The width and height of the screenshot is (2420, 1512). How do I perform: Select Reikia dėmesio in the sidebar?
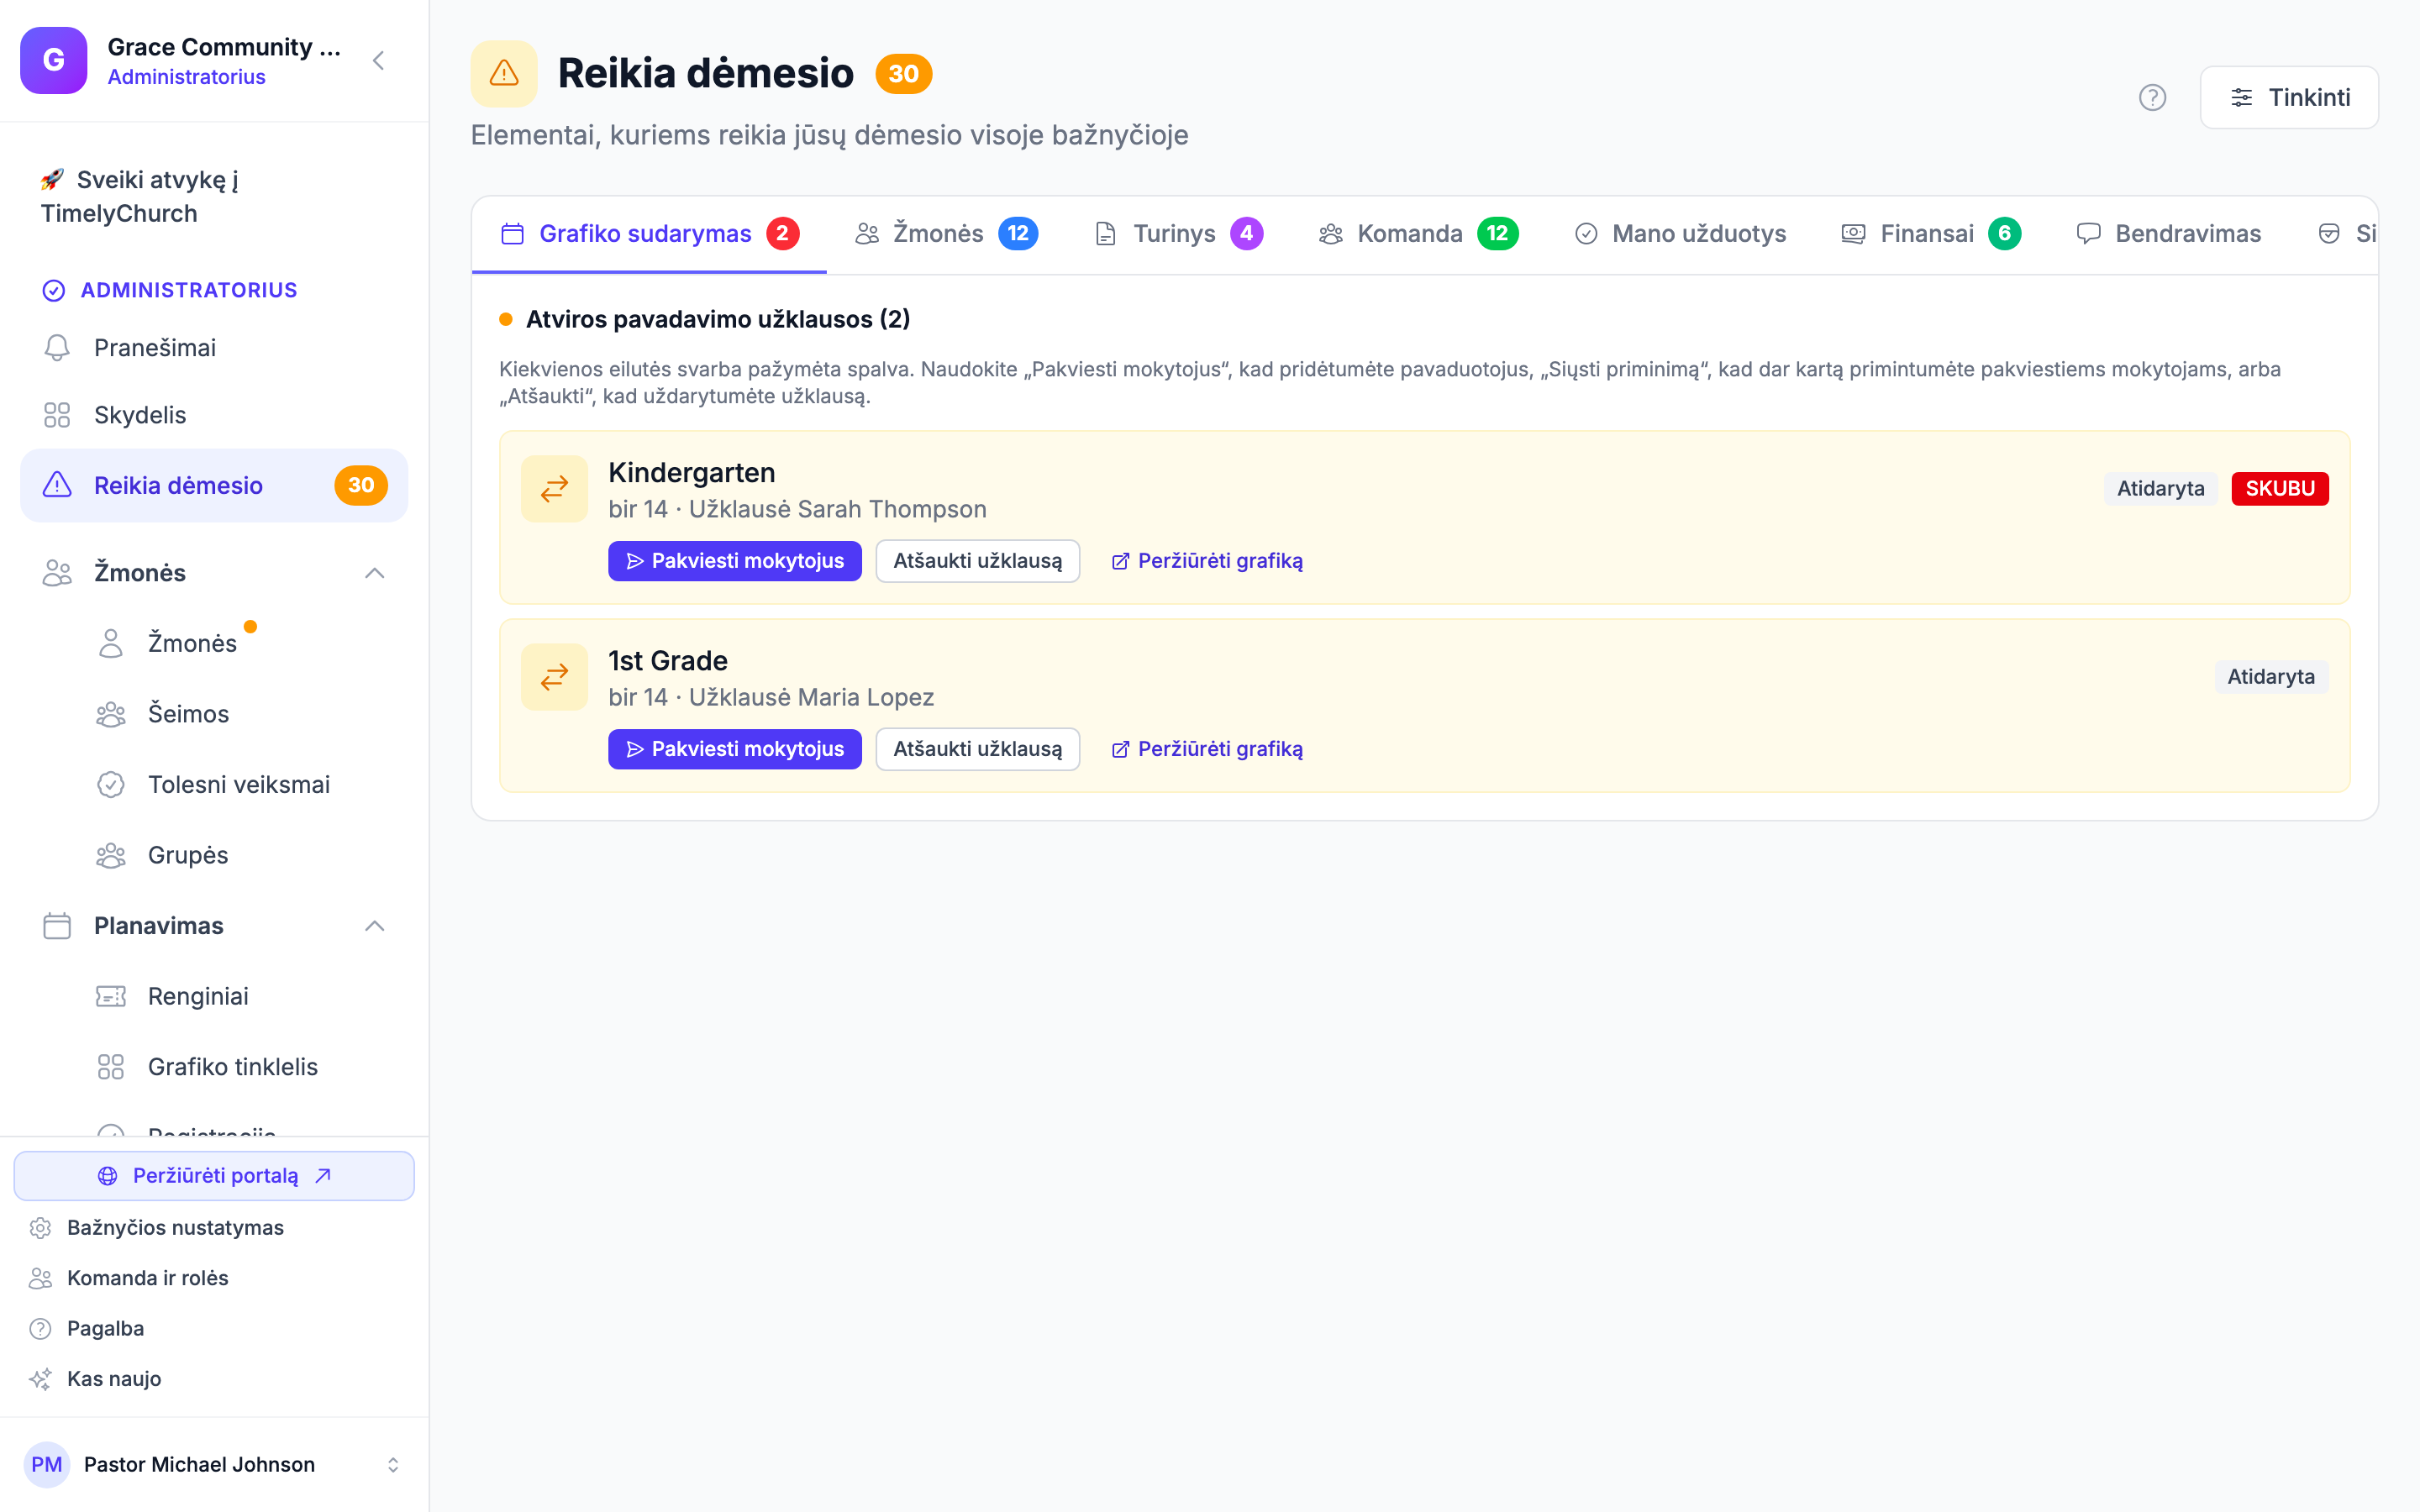[x=214, y=486]
